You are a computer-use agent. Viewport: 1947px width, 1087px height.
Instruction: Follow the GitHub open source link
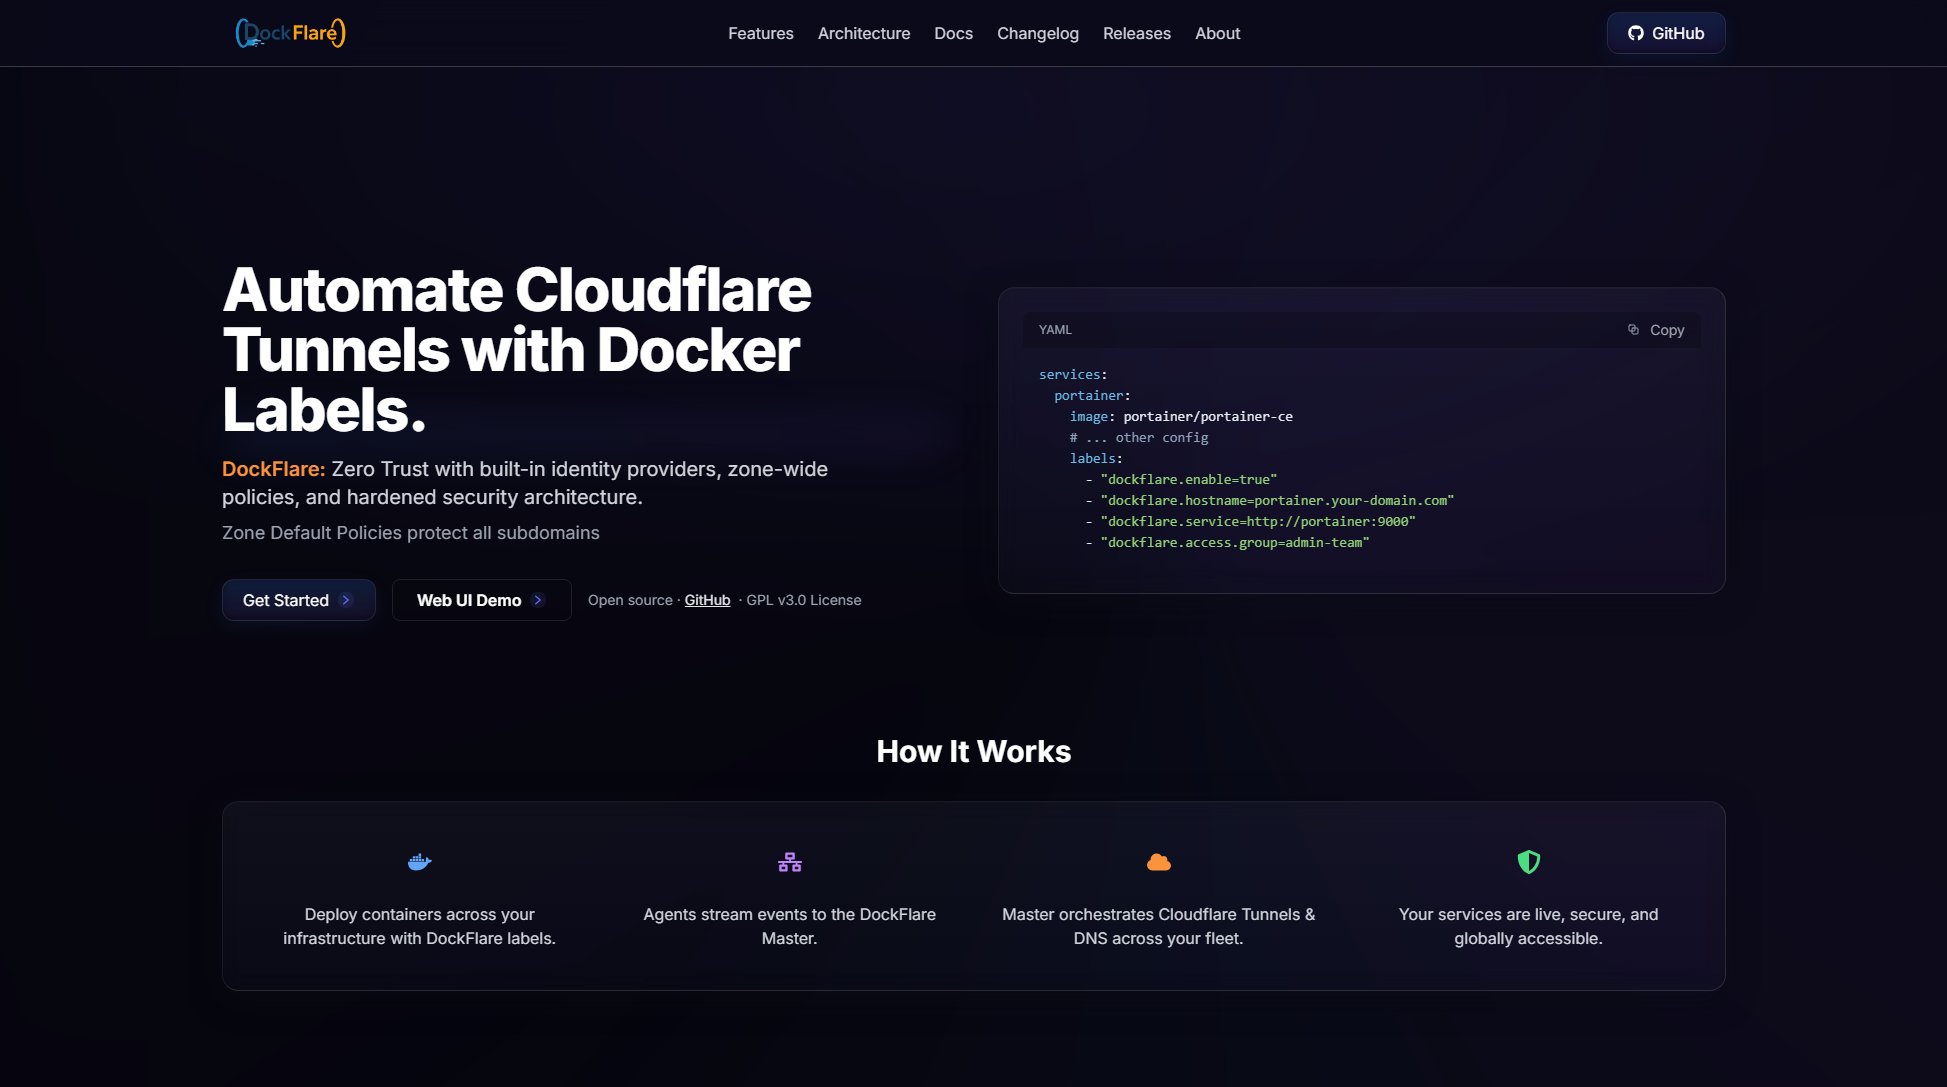(x=707, y=600)
